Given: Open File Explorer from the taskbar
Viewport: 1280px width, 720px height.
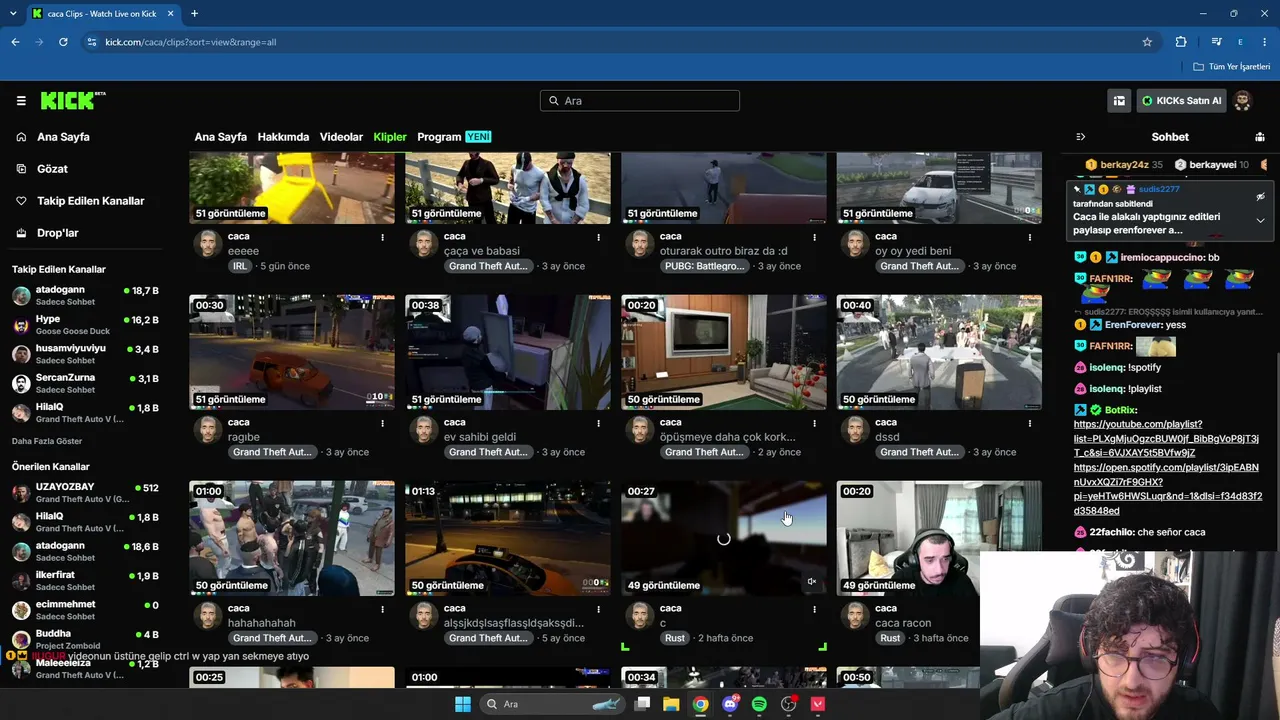Looking at the screenshot, I should pos(672,704).
